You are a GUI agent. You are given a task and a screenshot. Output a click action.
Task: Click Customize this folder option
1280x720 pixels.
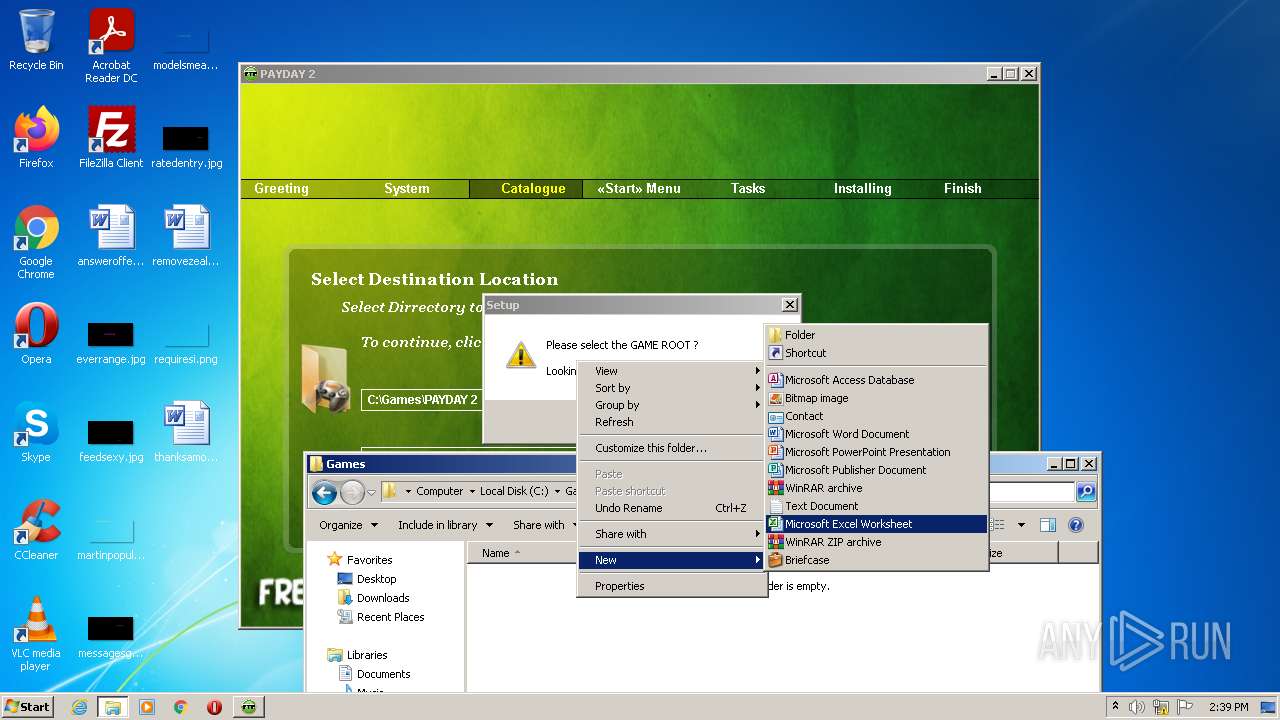coord(672,448)
